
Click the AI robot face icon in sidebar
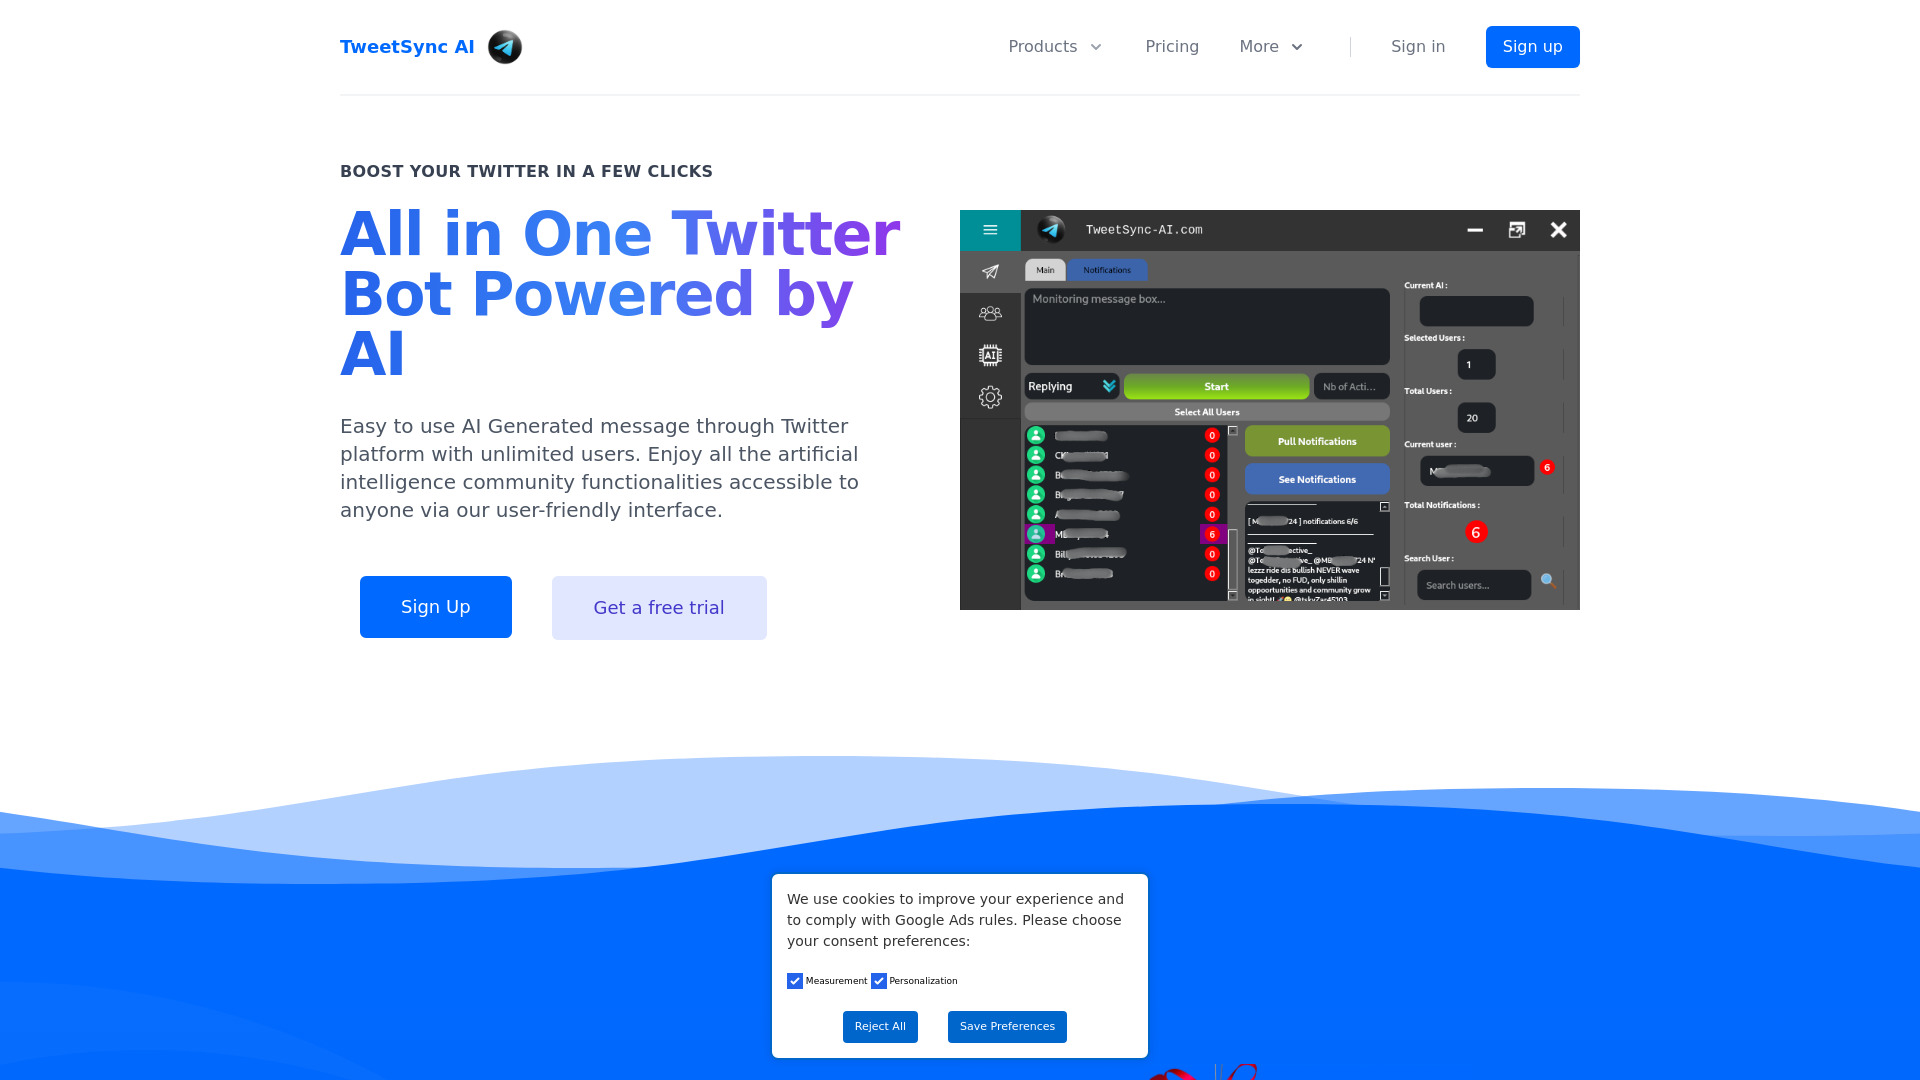pos(990,355)
